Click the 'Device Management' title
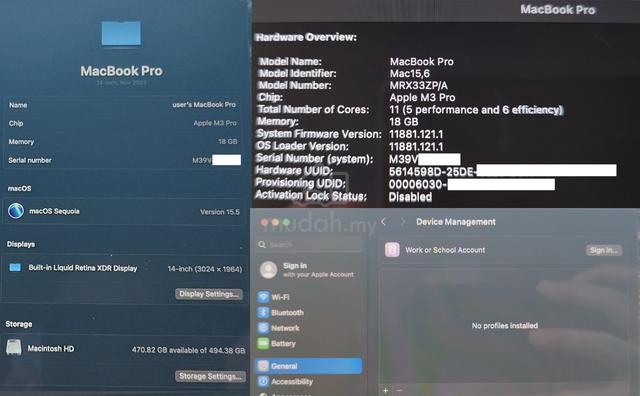The image size is (640, 396). pos(456,222)
